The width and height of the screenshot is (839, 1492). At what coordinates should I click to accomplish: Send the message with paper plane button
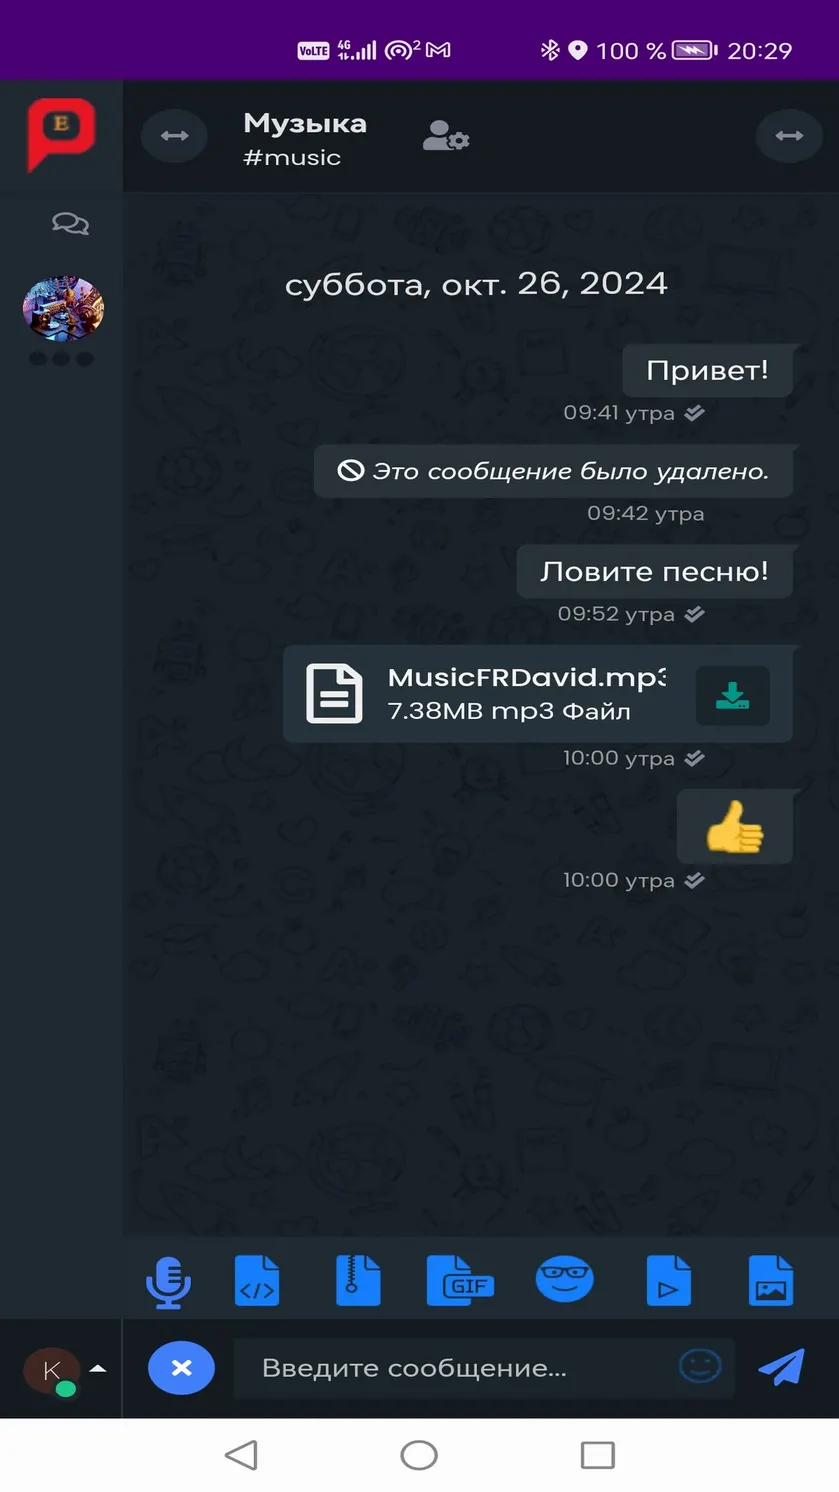click(781, 1367)
